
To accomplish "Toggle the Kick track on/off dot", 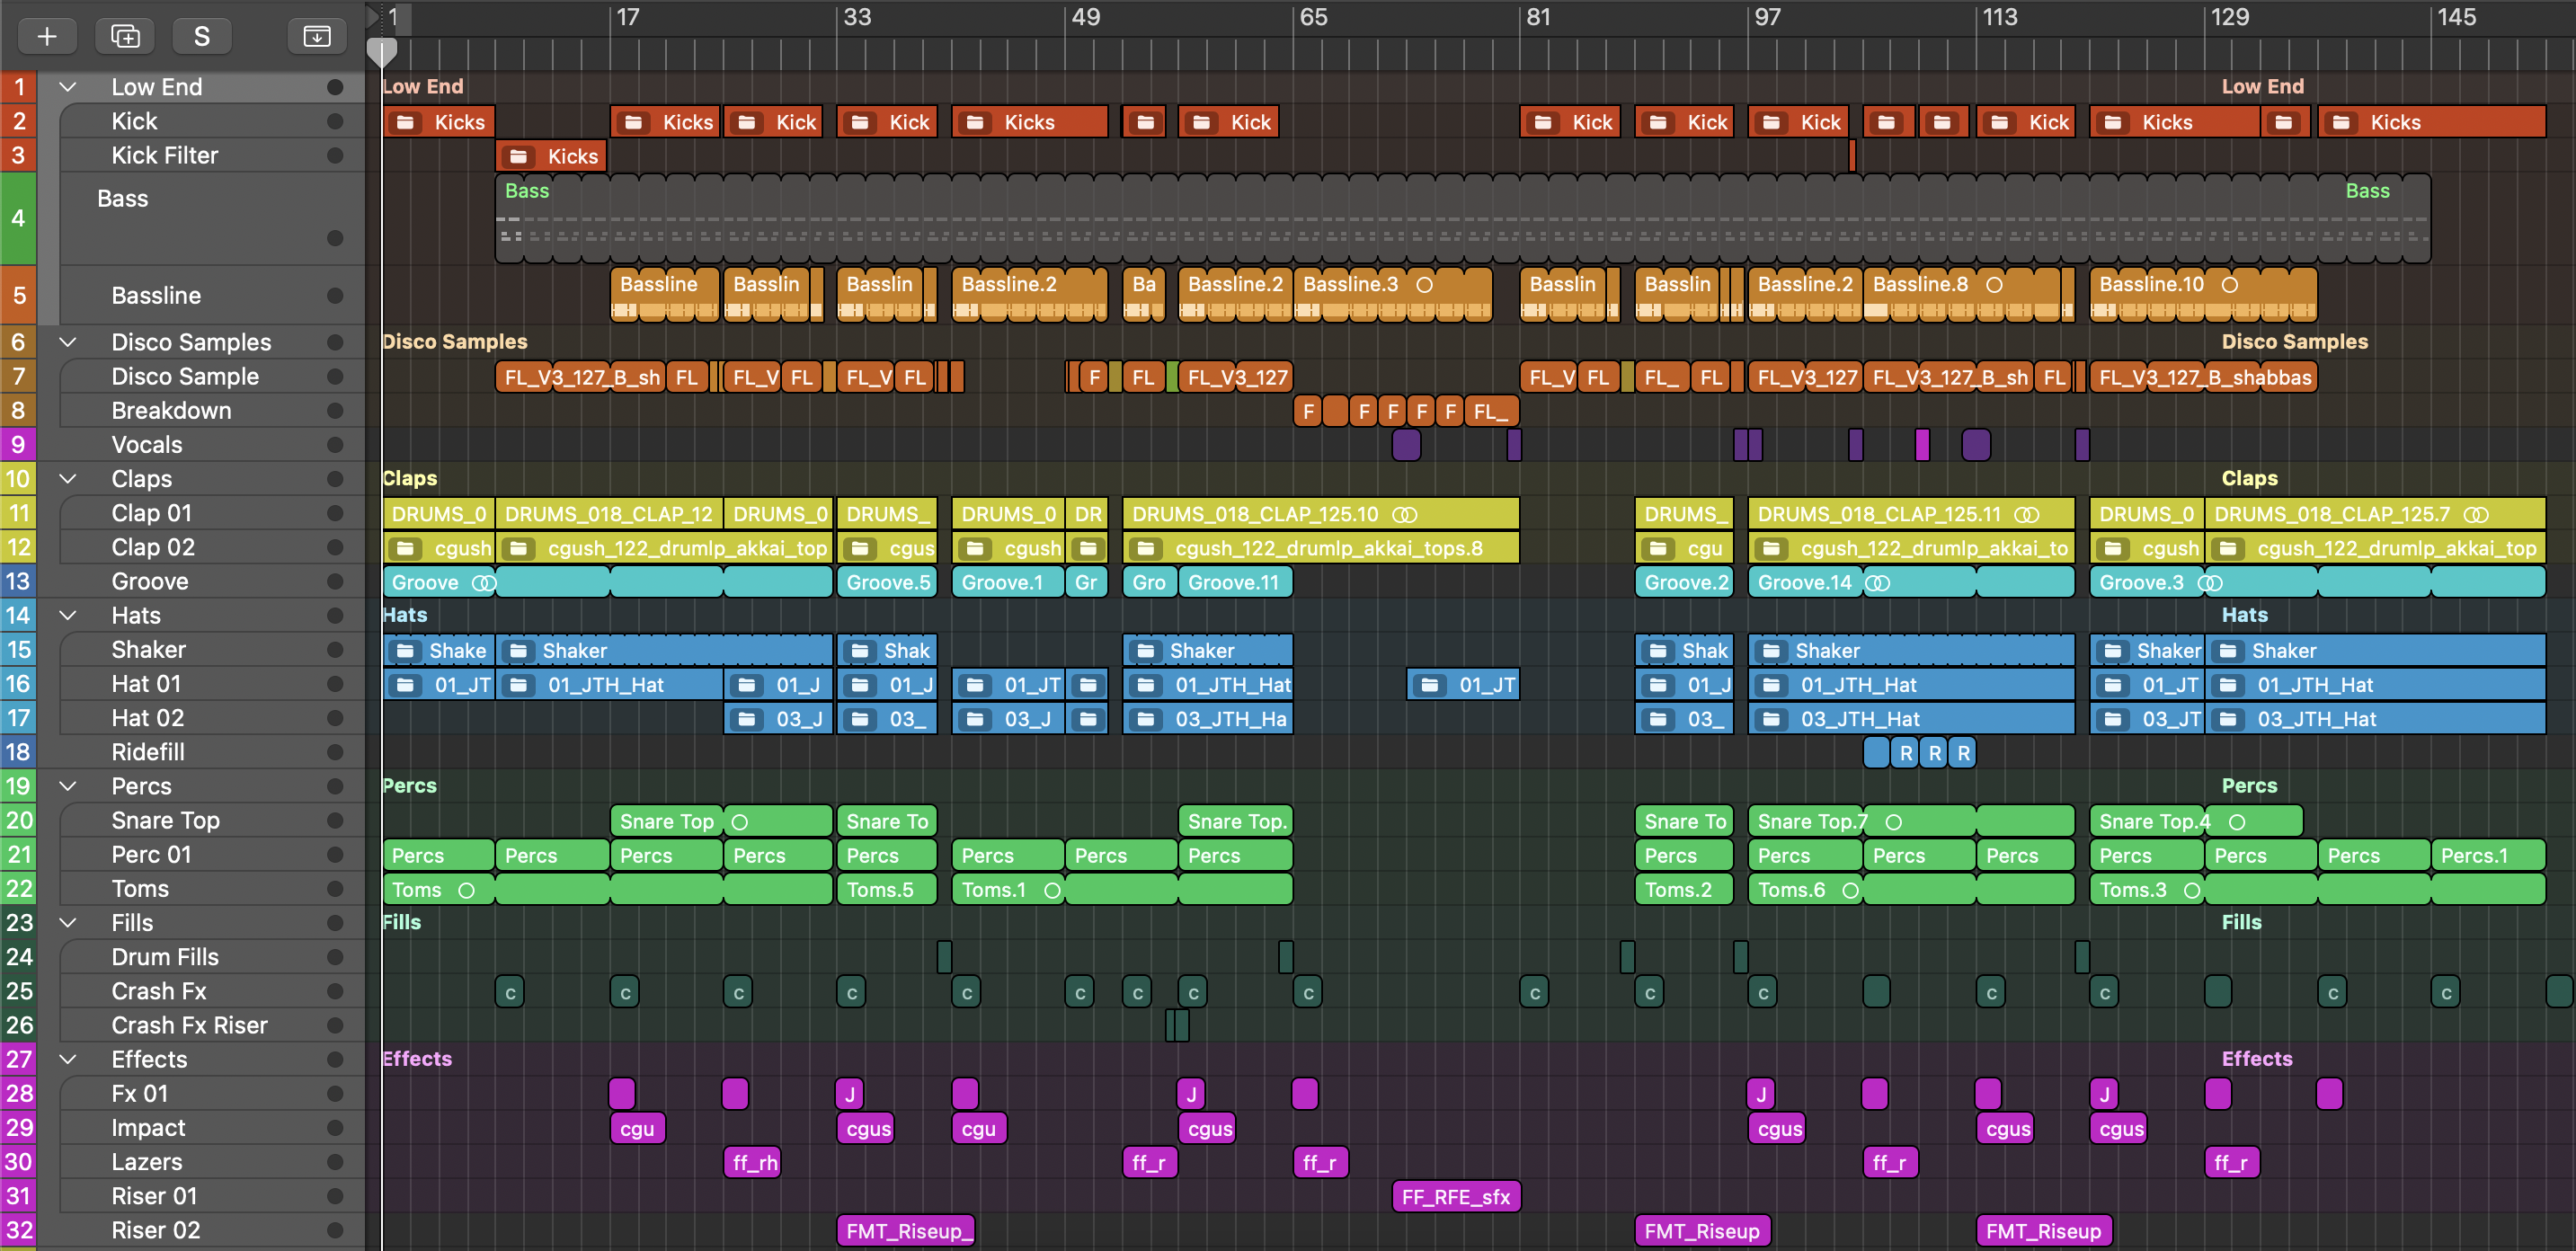I will 335,121.
